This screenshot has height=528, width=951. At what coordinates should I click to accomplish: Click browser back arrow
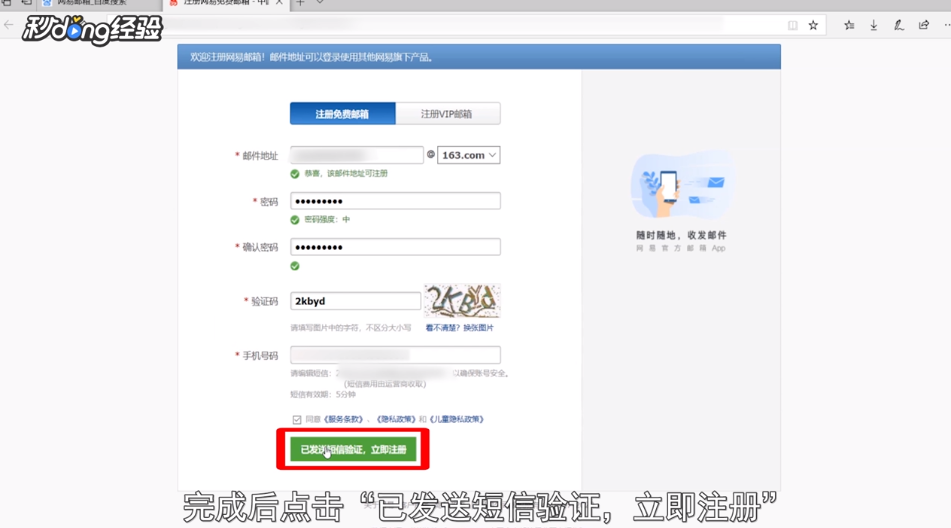click(8, 25)
